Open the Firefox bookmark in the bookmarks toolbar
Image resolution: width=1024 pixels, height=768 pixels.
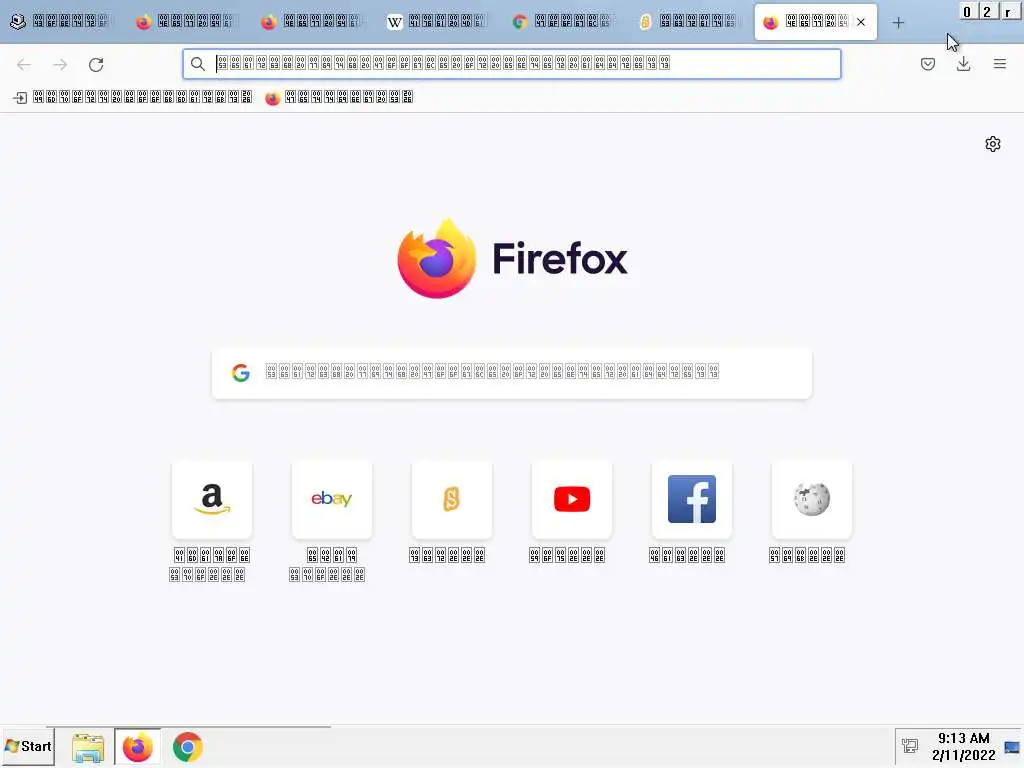click(x=339, y=98)
